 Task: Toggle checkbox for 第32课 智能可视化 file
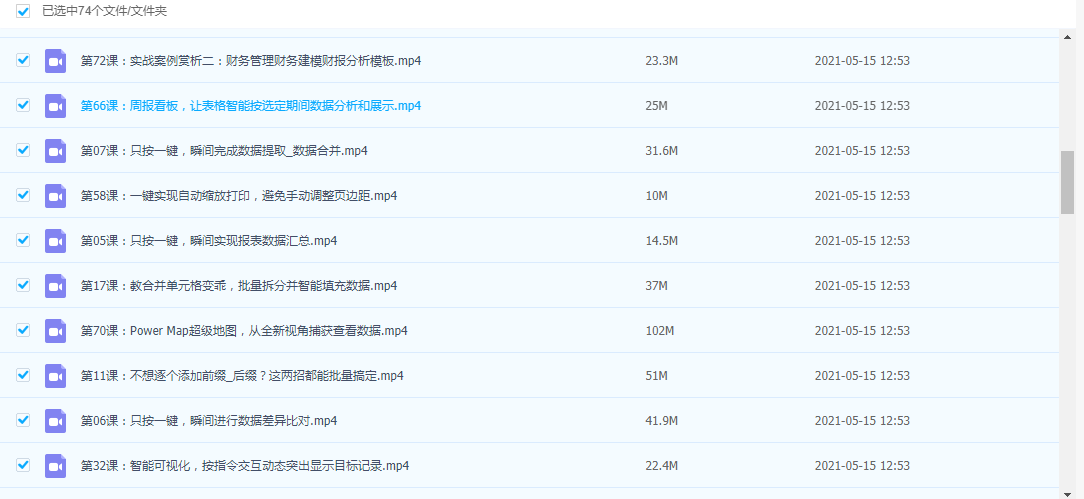pos(23,466)
